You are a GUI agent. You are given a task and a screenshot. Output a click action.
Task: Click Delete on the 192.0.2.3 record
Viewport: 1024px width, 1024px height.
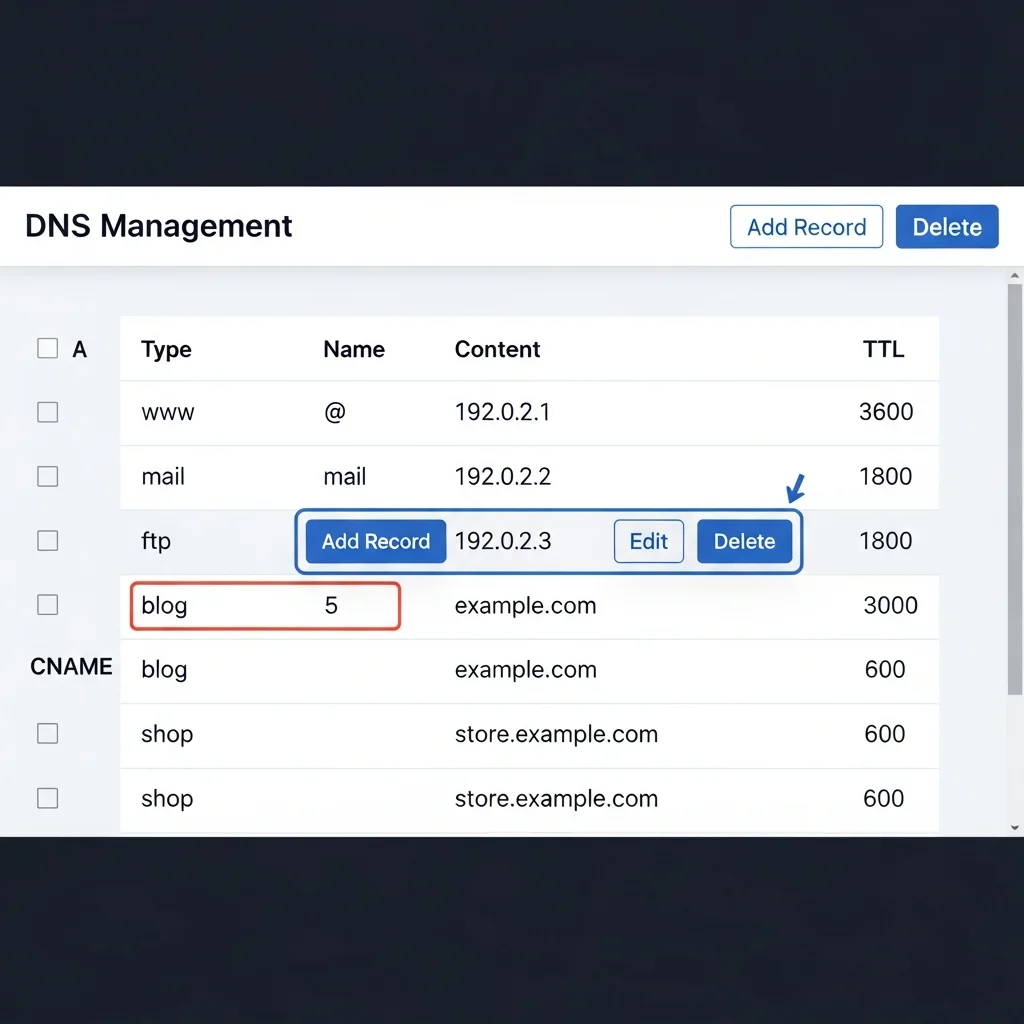coord(744,541)
